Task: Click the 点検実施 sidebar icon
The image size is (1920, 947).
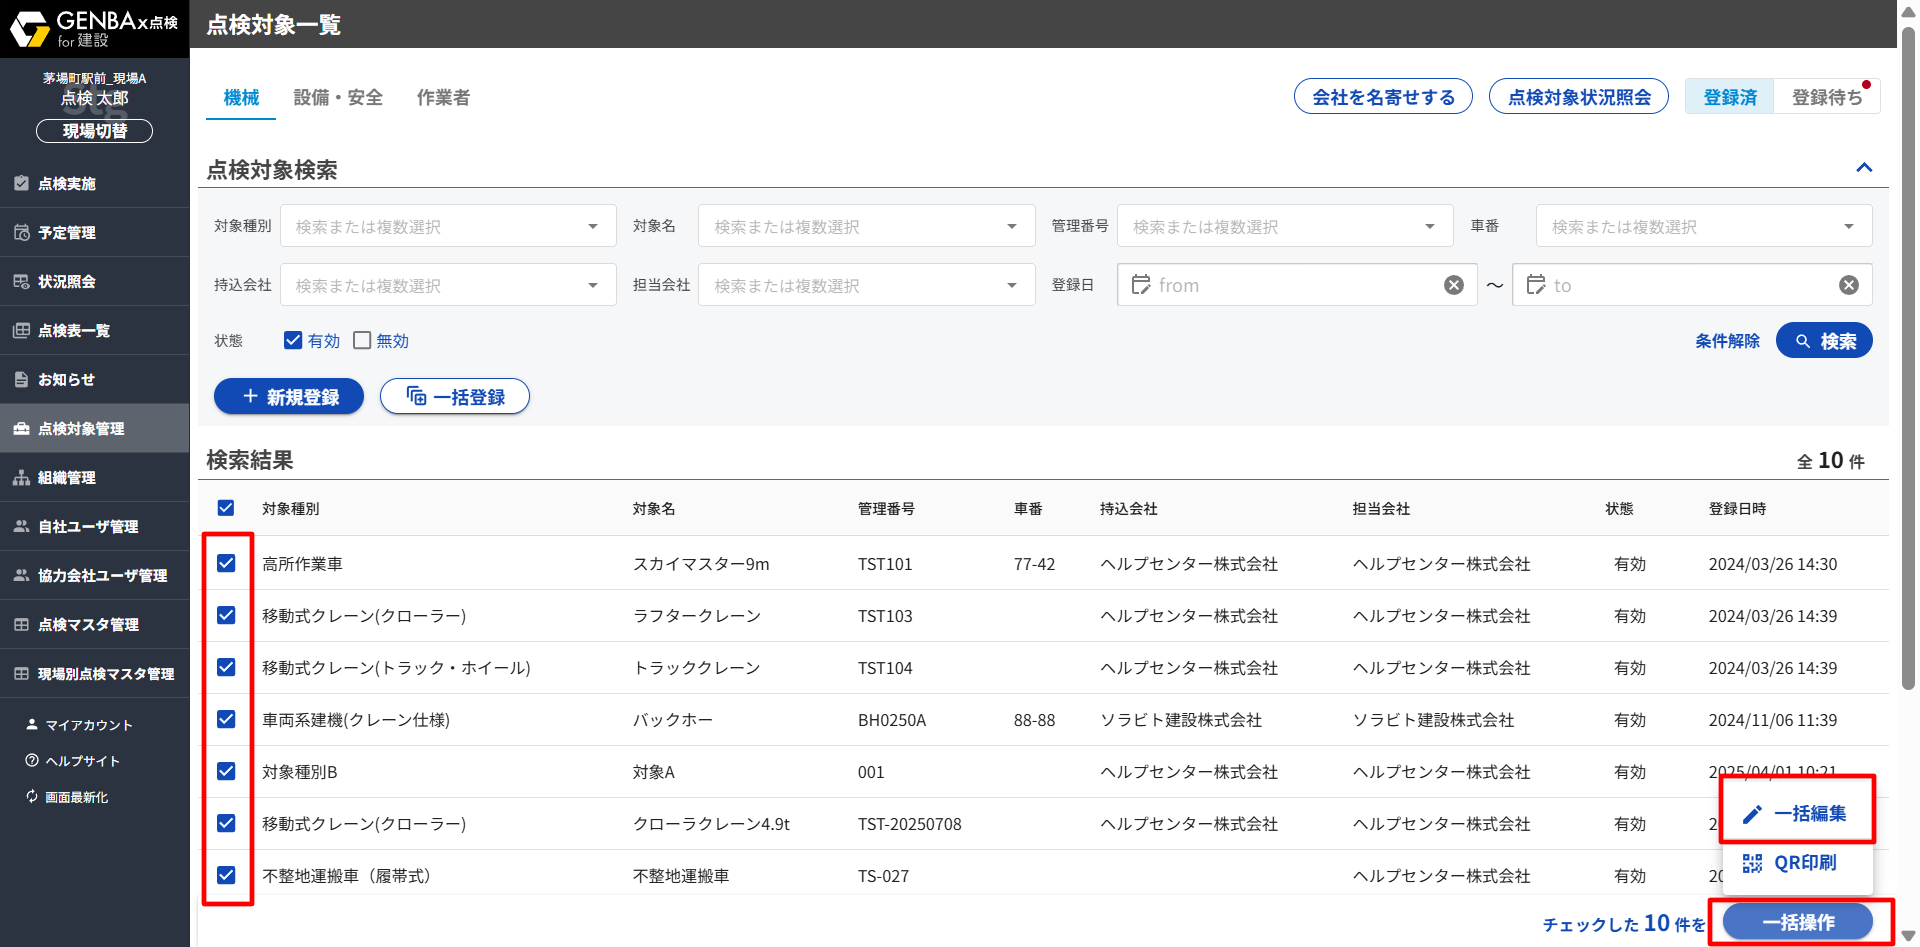Action: (x=21, y=183)
